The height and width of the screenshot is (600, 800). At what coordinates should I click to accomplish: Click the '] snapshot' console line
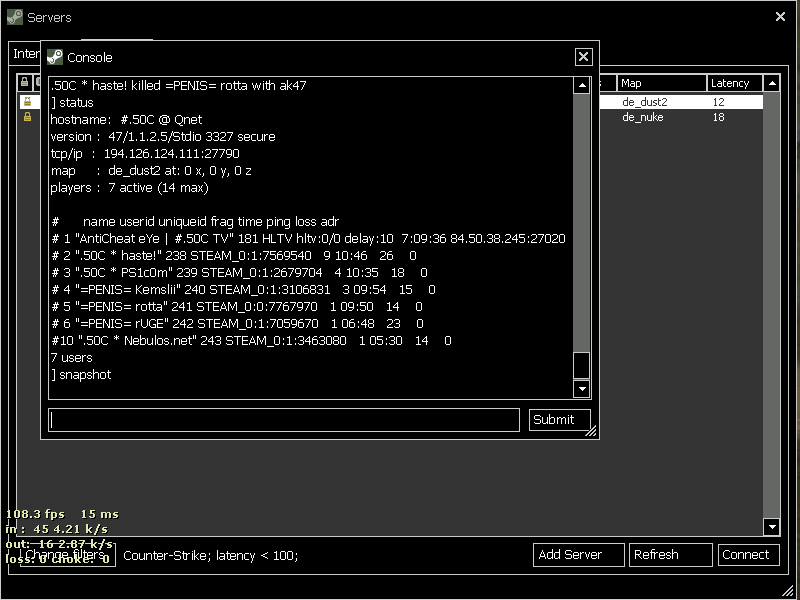click(x=81, y=374)
